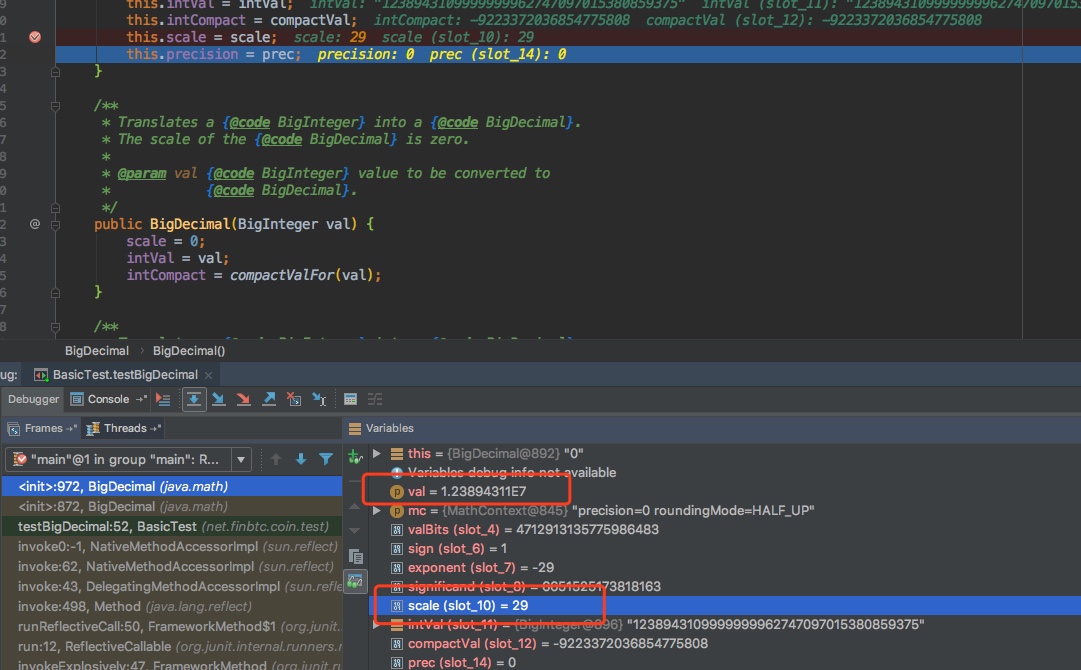Select frame invoke:62, NativeMethodAccessorImpl
The width and height of the screenshot is (1081, 670).
coord(172,567)
